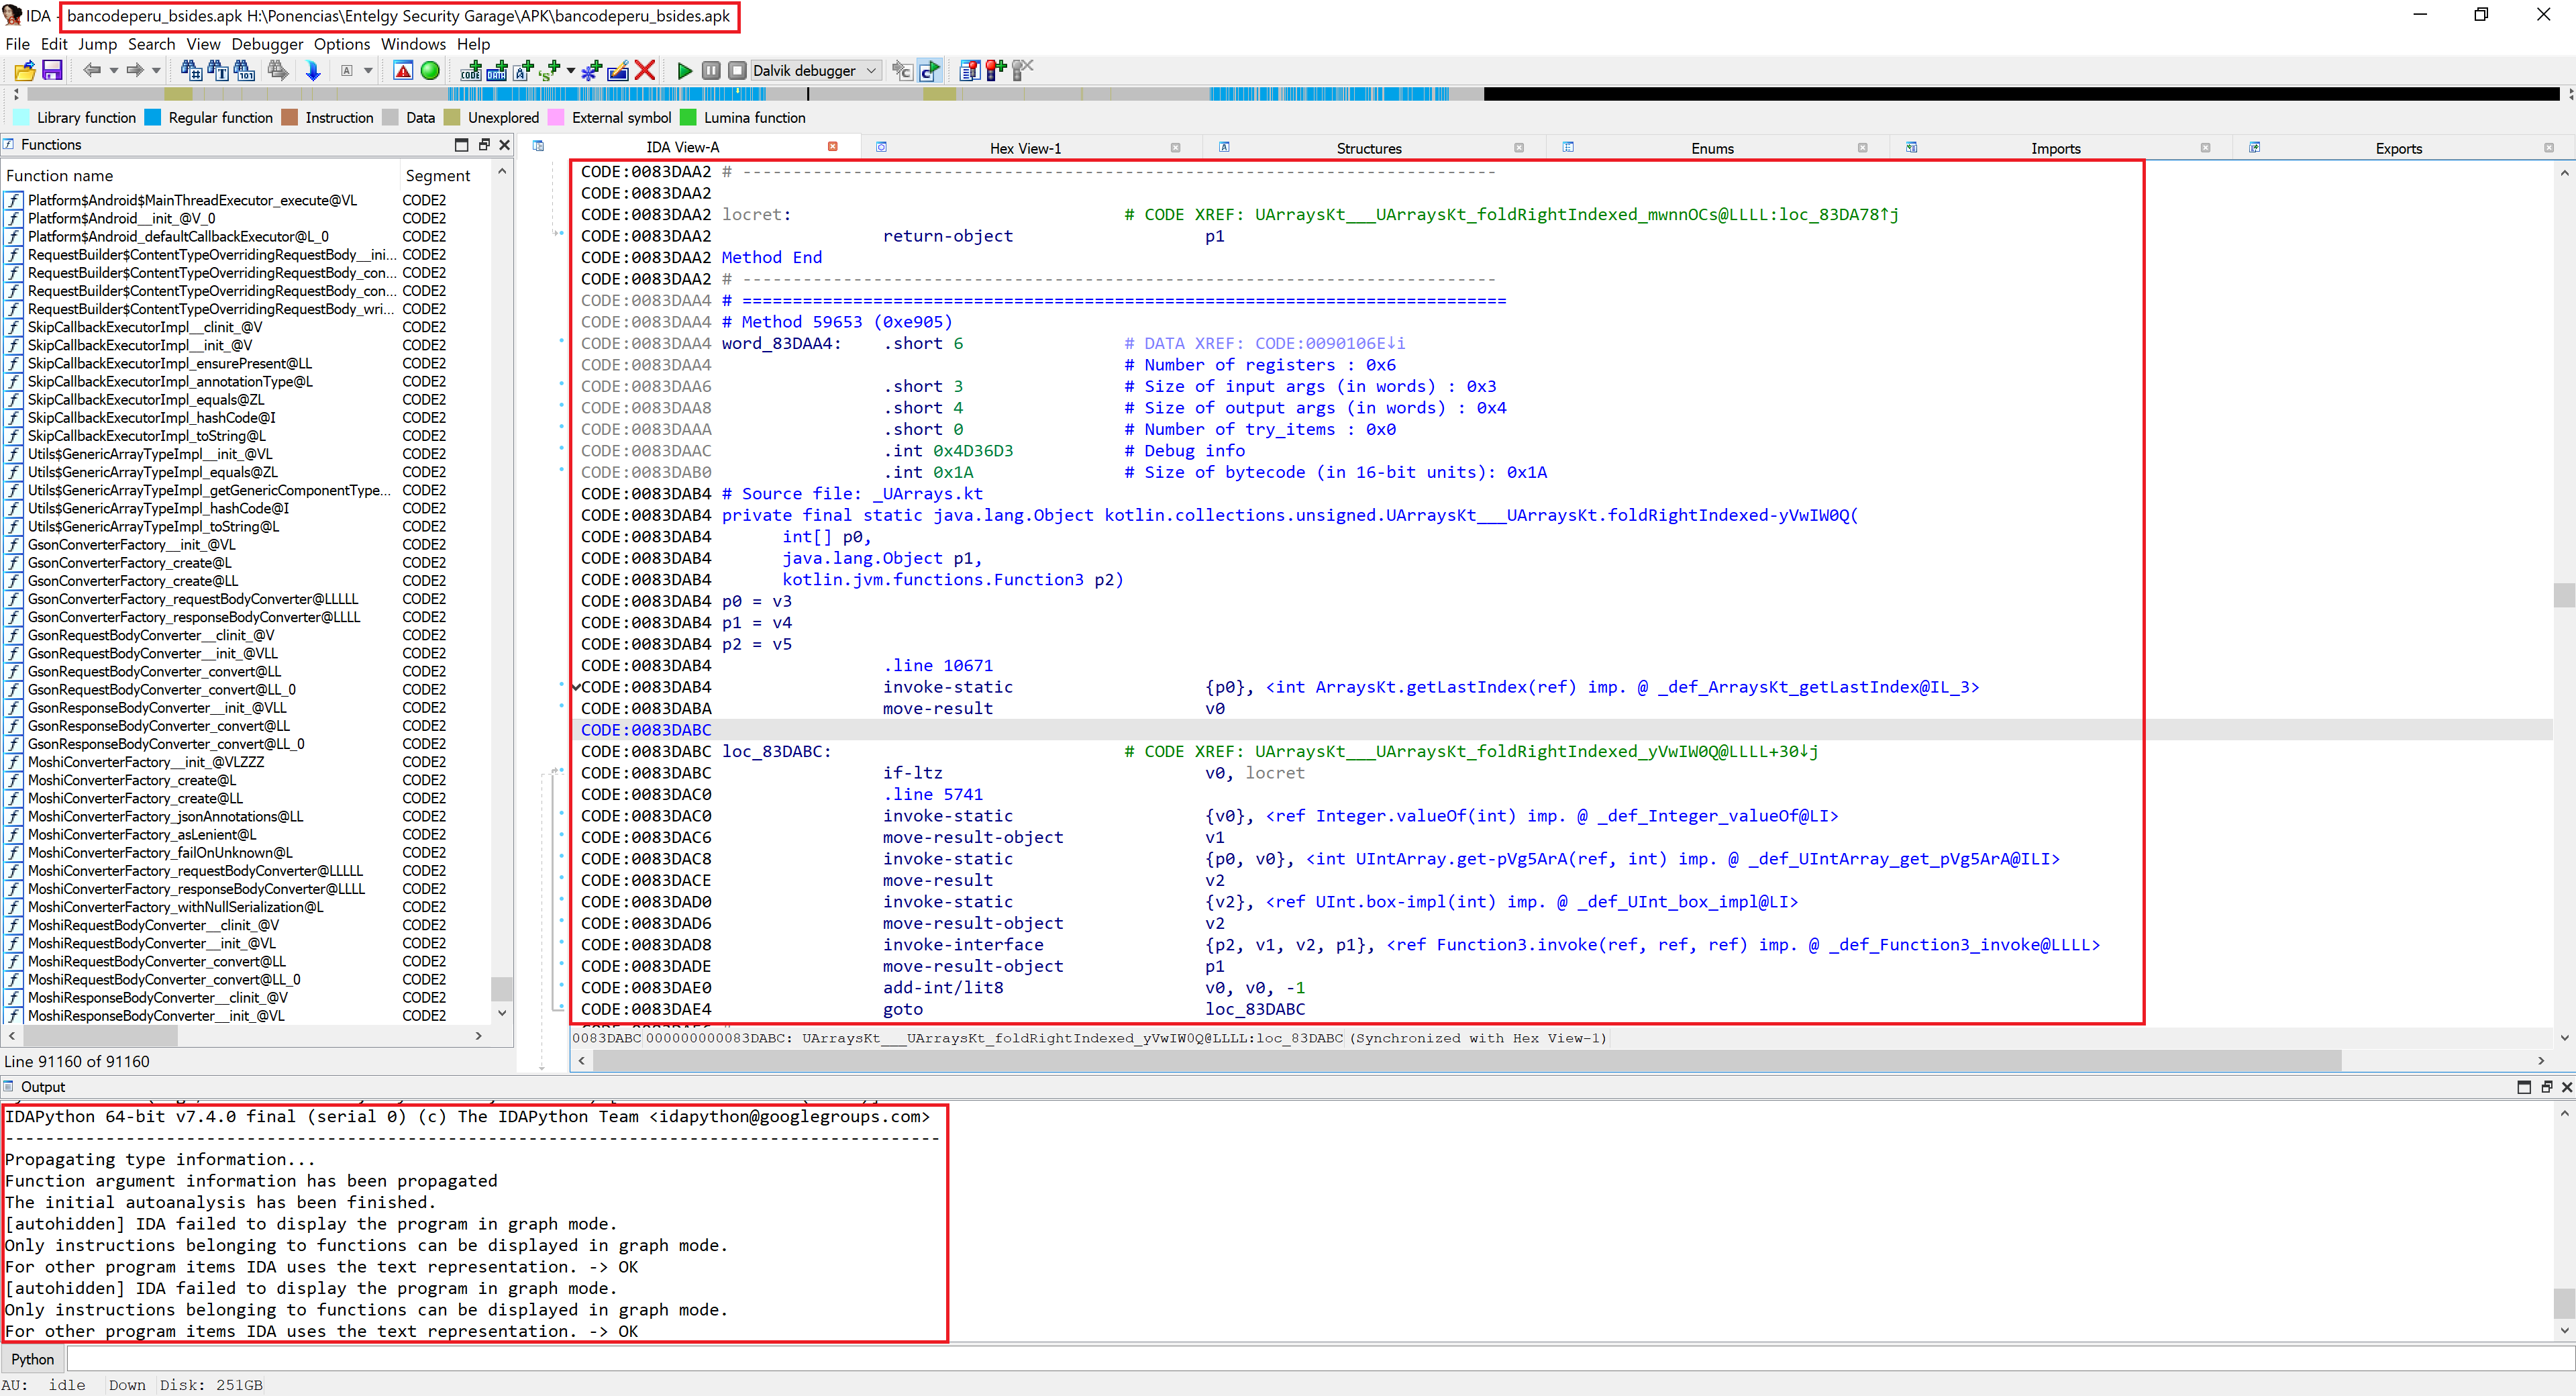Screen dimensions: 2576x1396
Task: Open the back-arrow history dropdown
Action: click(x=113, y=70)
